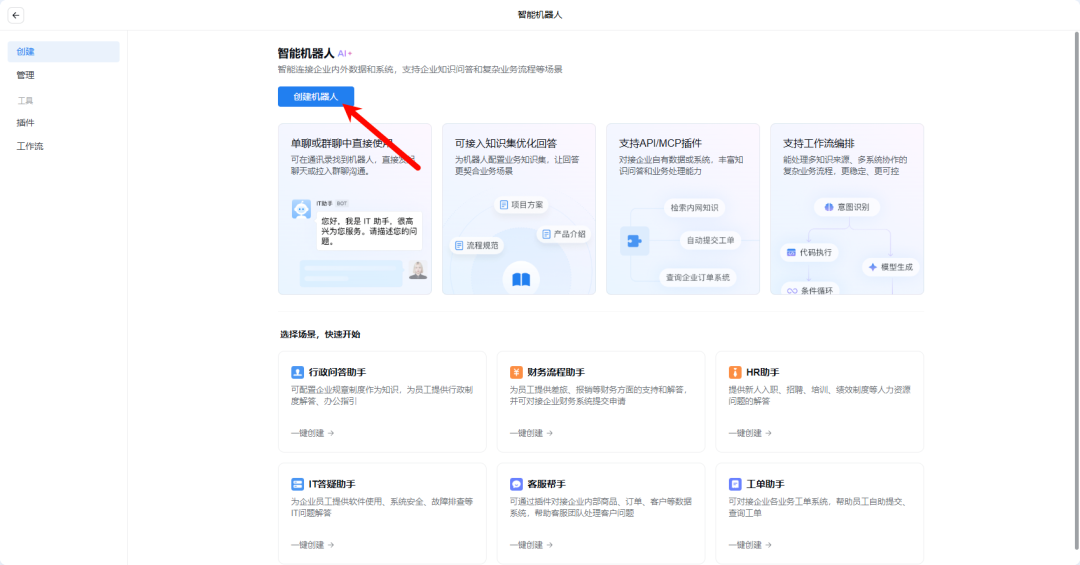Go back using the top-left arrow button
Viewport: 1080px width, 565px height.
[16, 15]
